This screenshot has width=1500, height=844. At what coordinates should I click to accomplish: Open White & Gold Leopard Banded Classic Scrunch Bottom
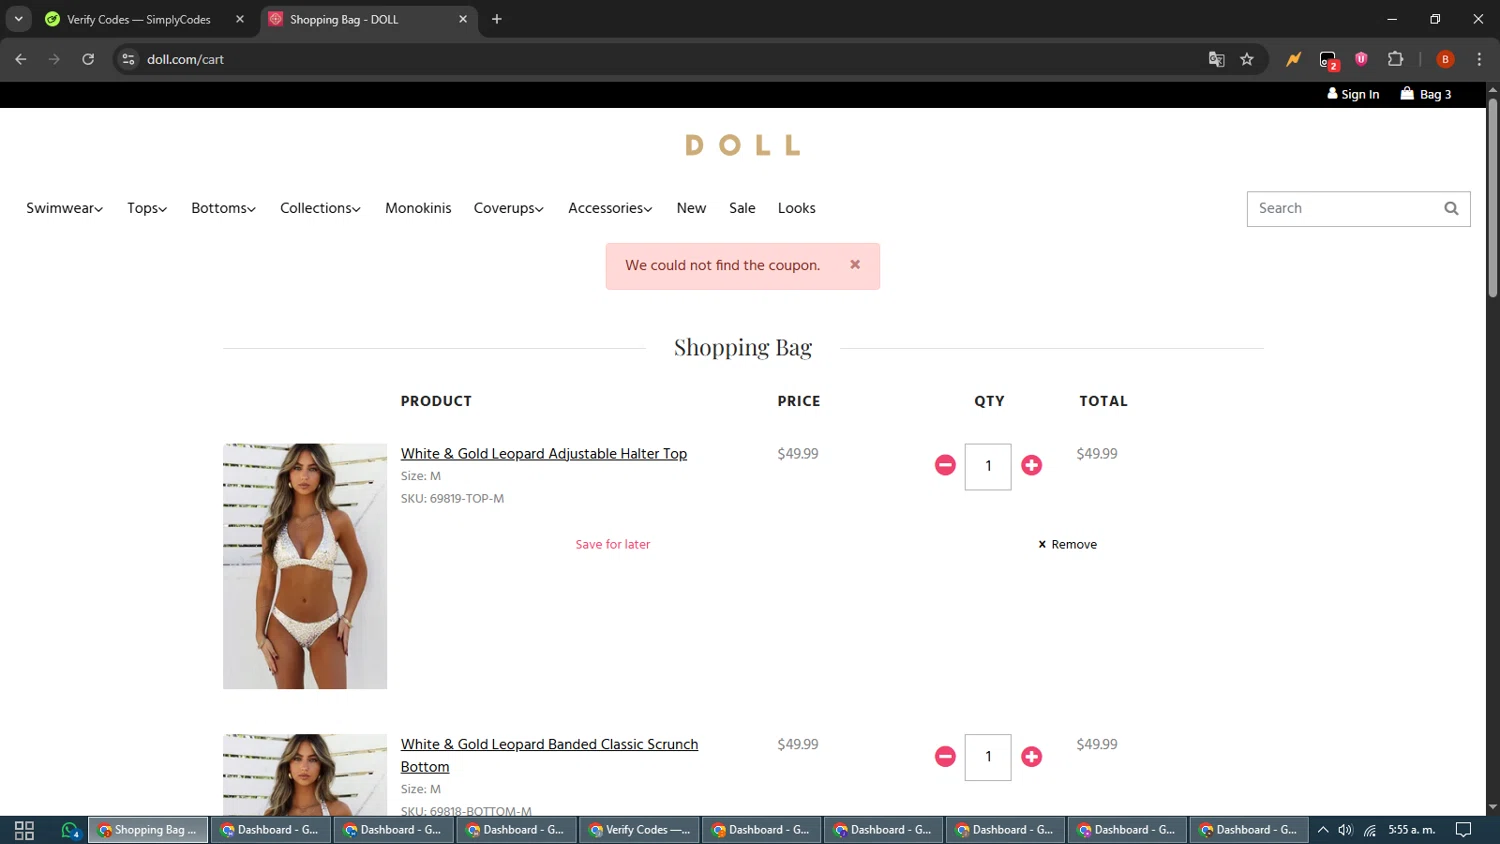pyautogui.click(x=549, y=755)
